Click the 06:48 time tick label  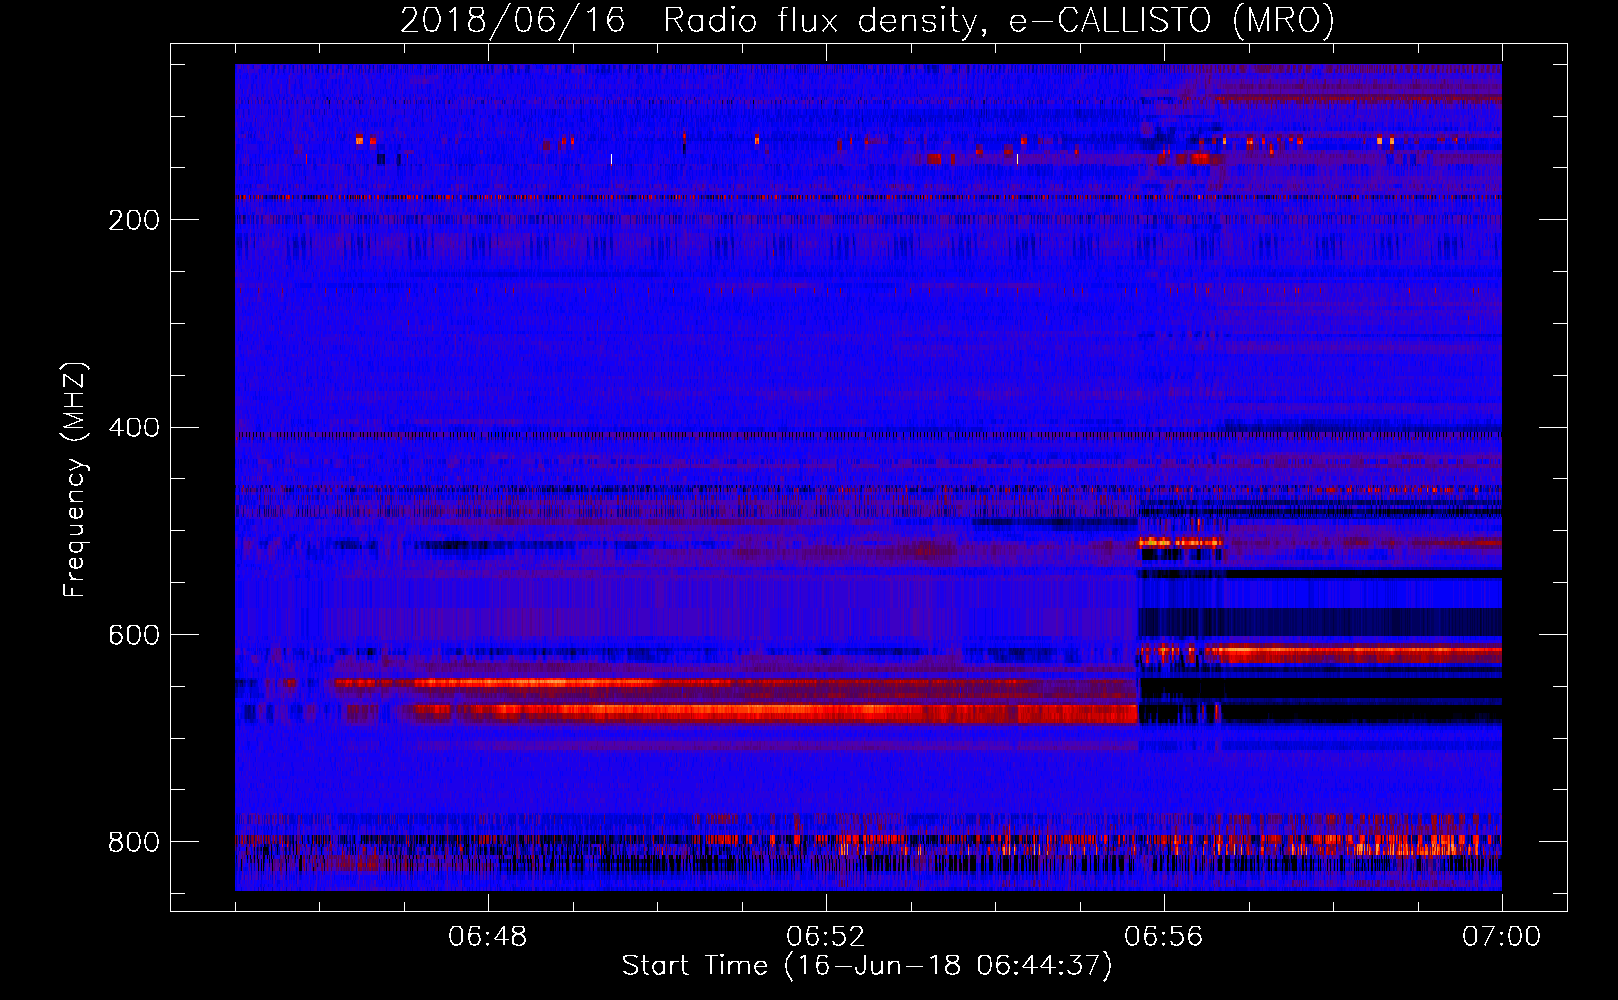pyautogui.click(x=488, y=937)
